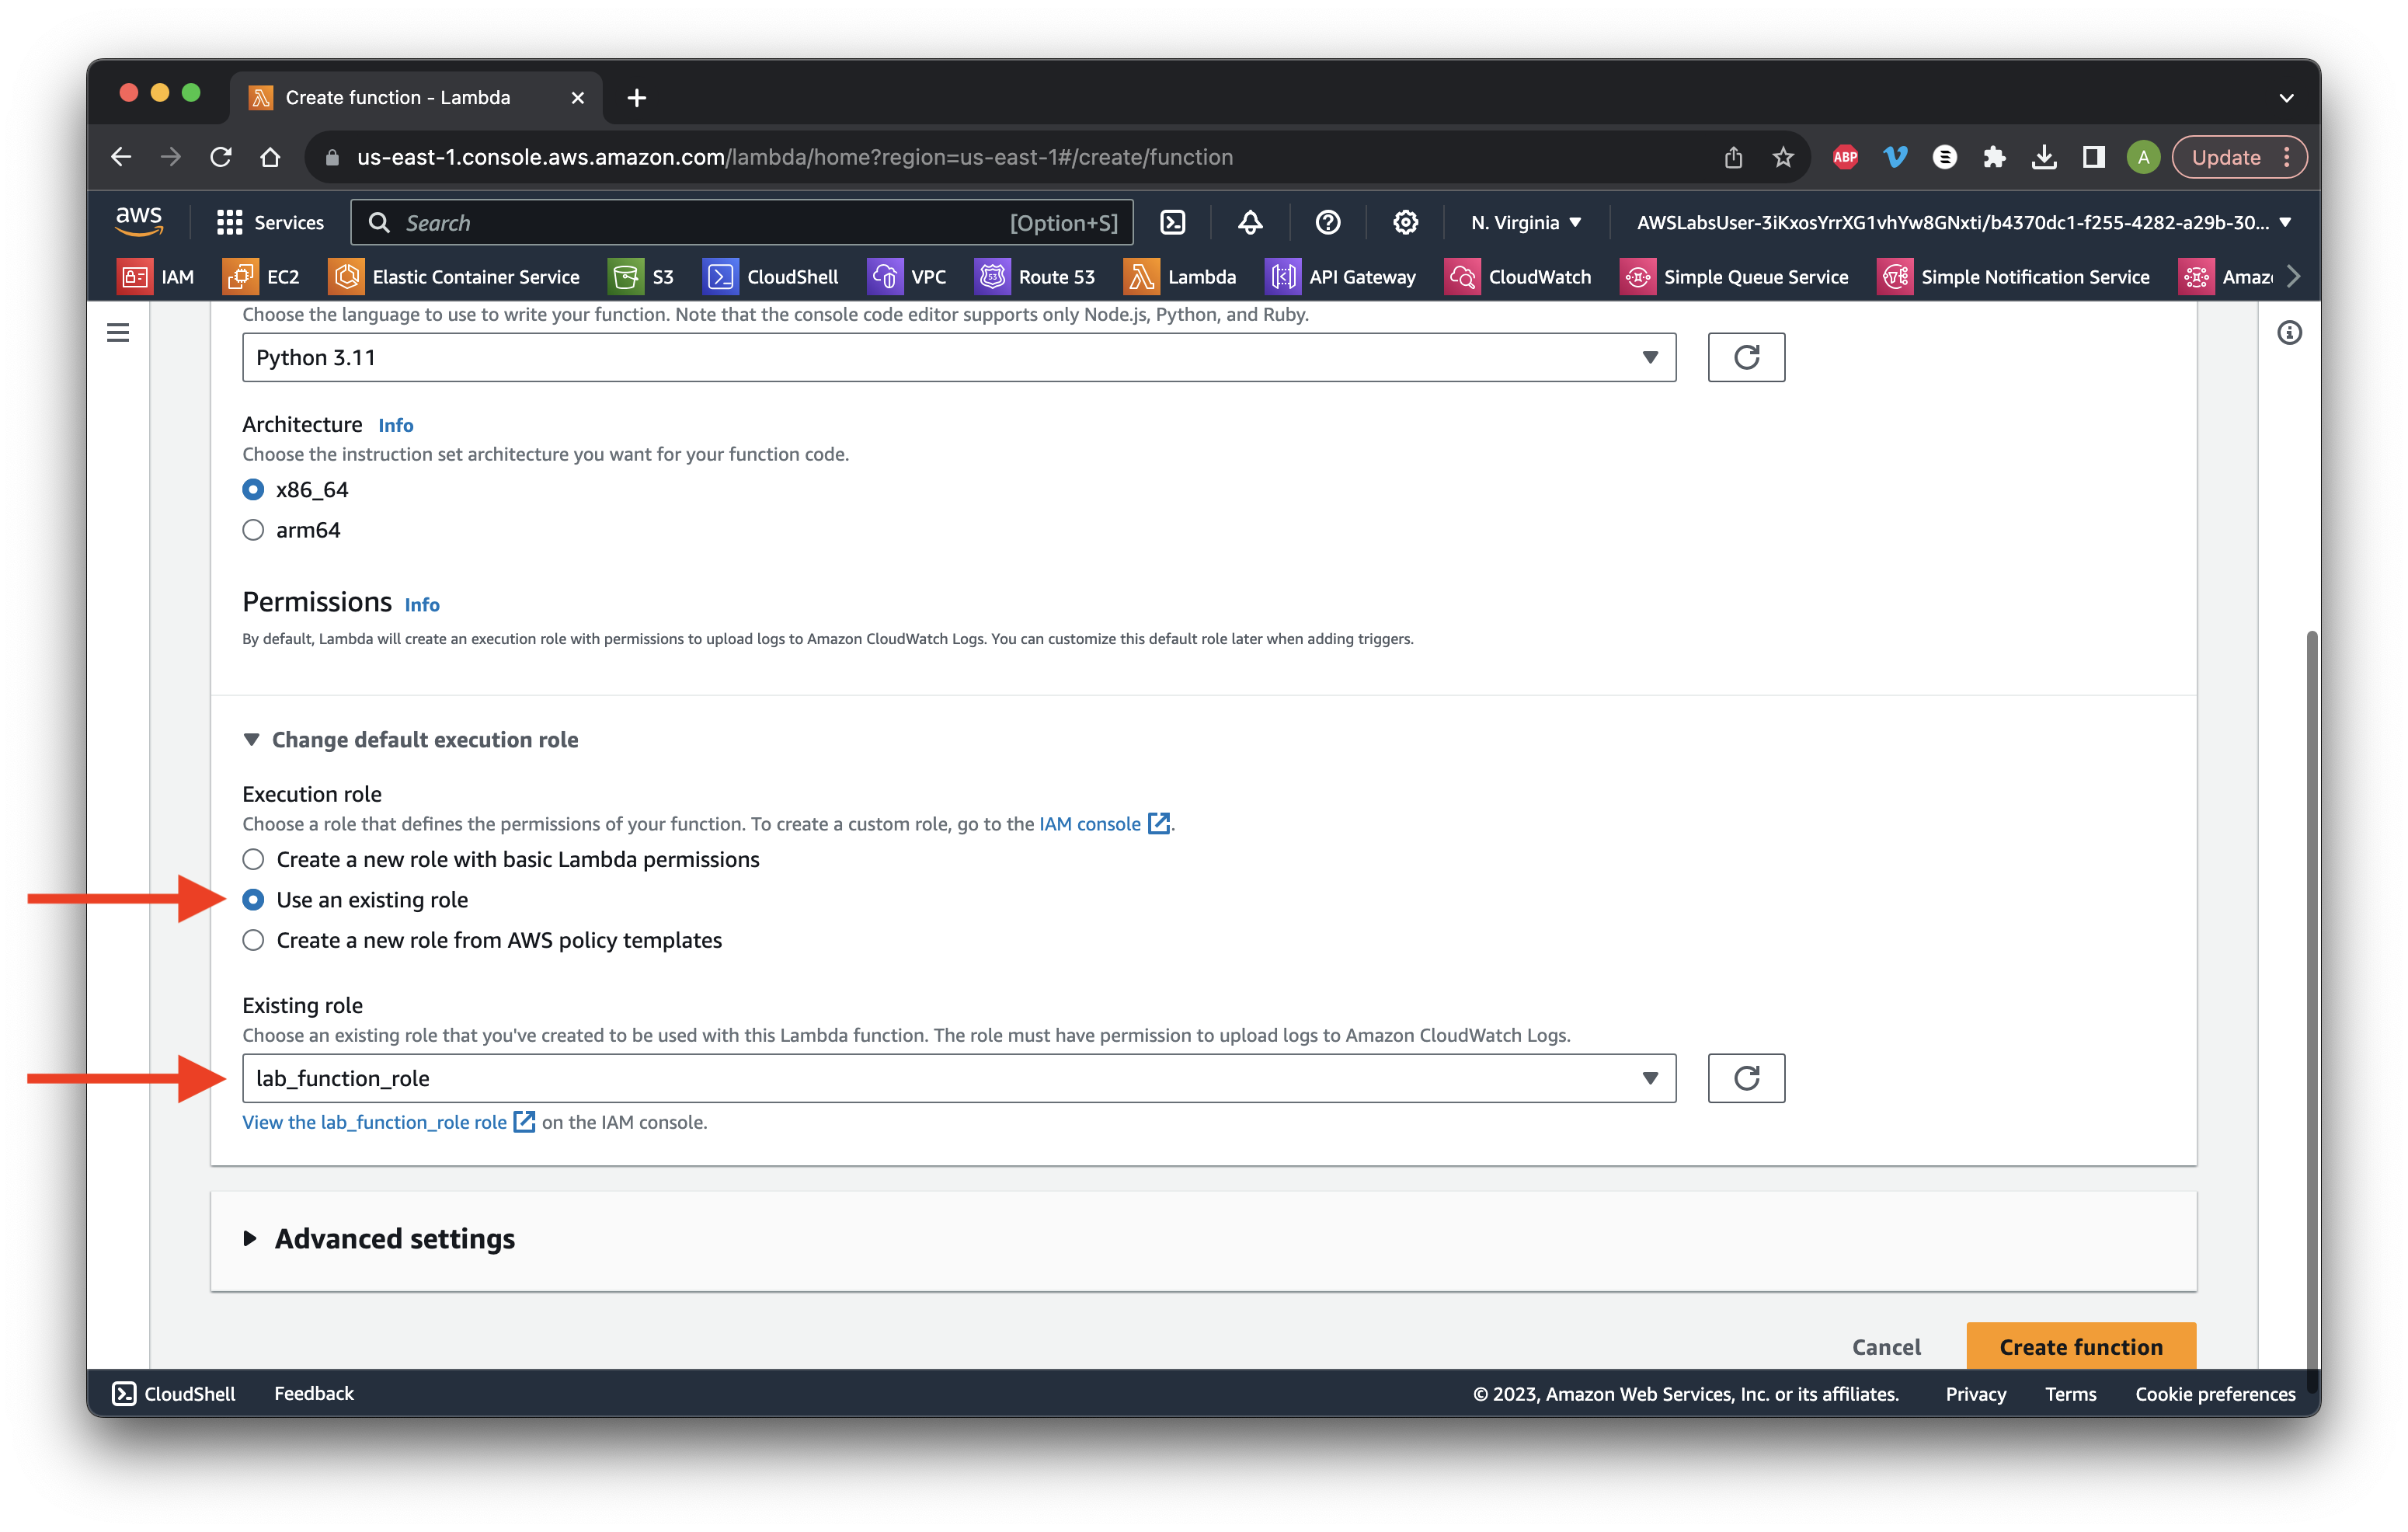The height and width of the screenshot is (1532, 2408).
Task: Open the browser home page icon
Action: click(270, 157)
